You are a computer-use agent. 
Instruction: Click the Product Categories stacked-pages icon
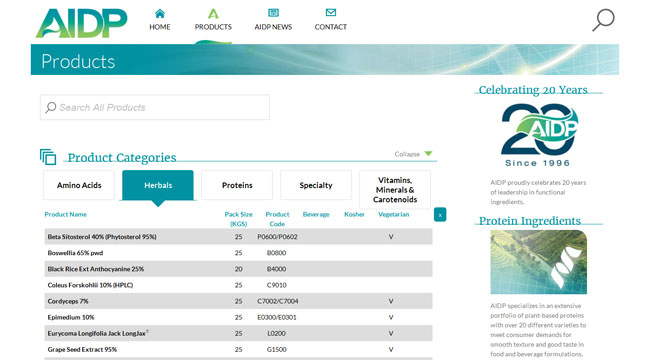click(48, 157)
